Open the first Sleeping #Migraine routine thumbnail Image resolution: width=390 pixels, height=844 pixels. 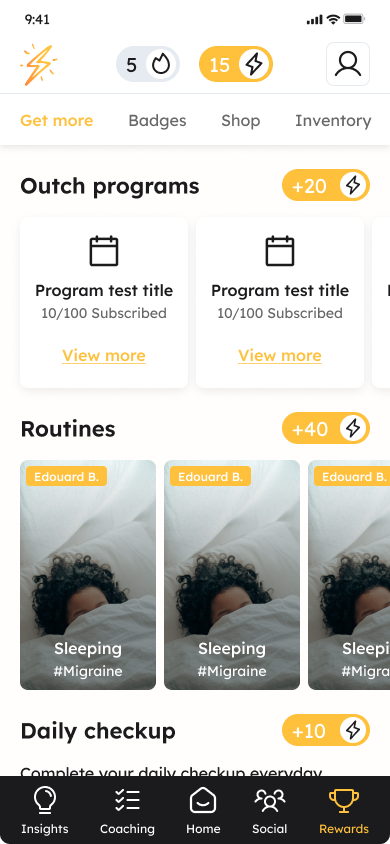pyautogui.click(x=88, y=575)
